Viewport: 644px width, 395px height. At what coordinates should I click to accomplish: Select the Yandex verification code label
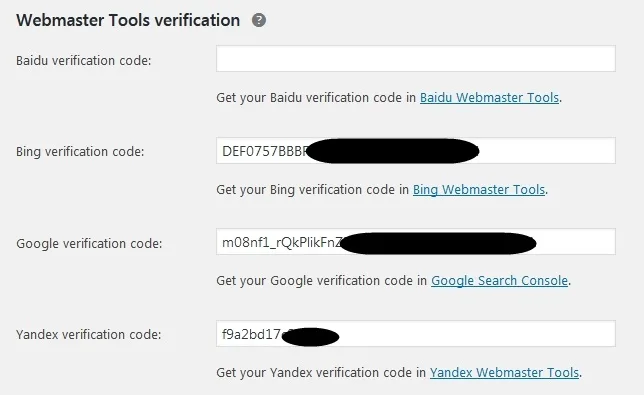point(89,335)
